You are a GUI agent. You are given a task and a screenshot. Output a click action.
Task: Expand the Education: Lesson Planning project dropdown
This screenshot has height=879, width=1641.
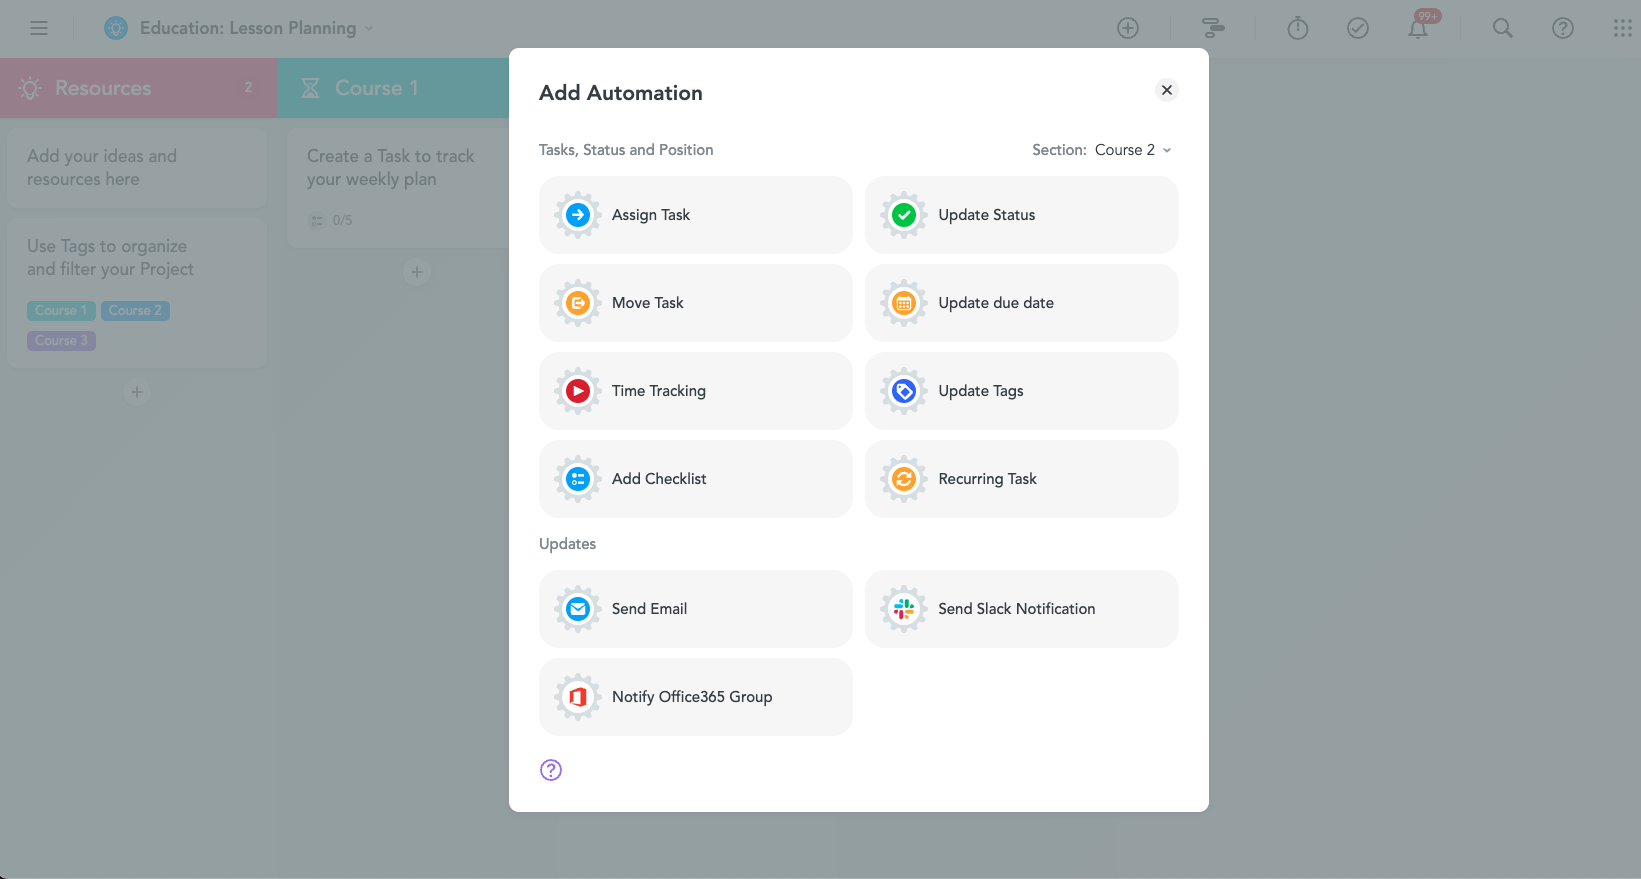click(369, 28)
